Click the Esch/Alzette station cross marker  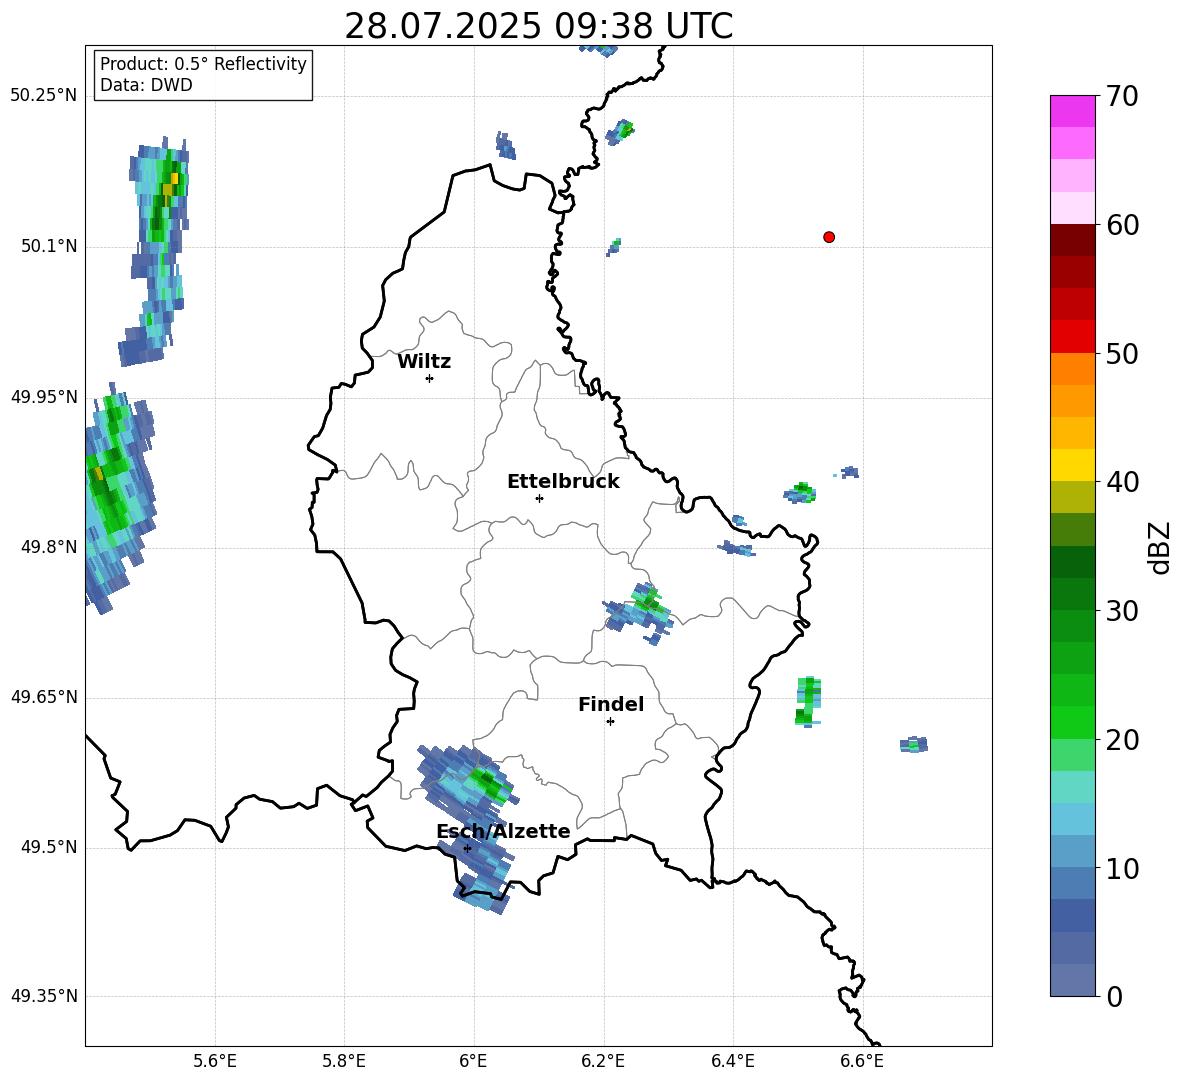point(467,848)
